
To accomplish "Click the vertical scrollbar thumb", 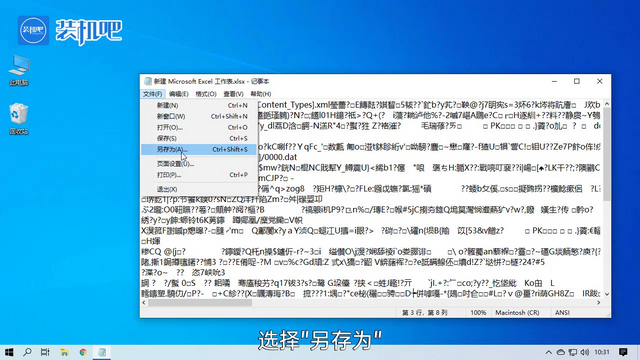I will point(607,154).
